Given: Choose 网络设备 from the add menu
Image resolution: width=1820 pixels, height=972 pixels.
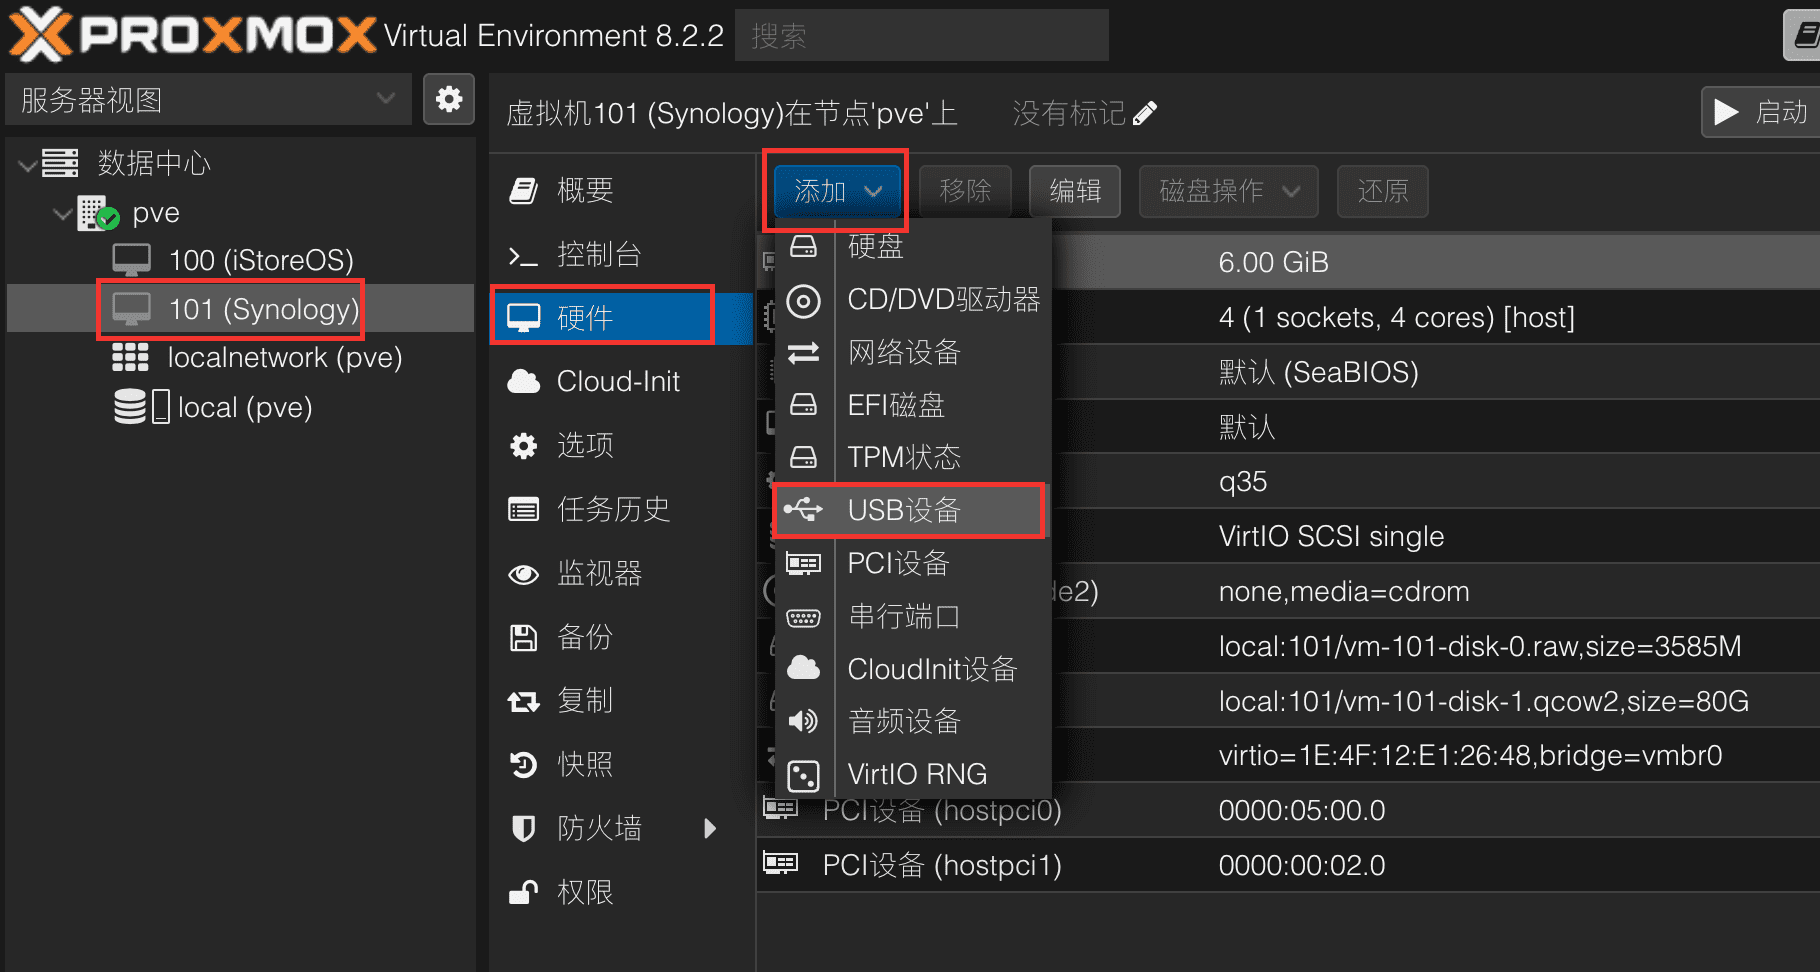Looking at the screenshot, I should click(913, 352).
